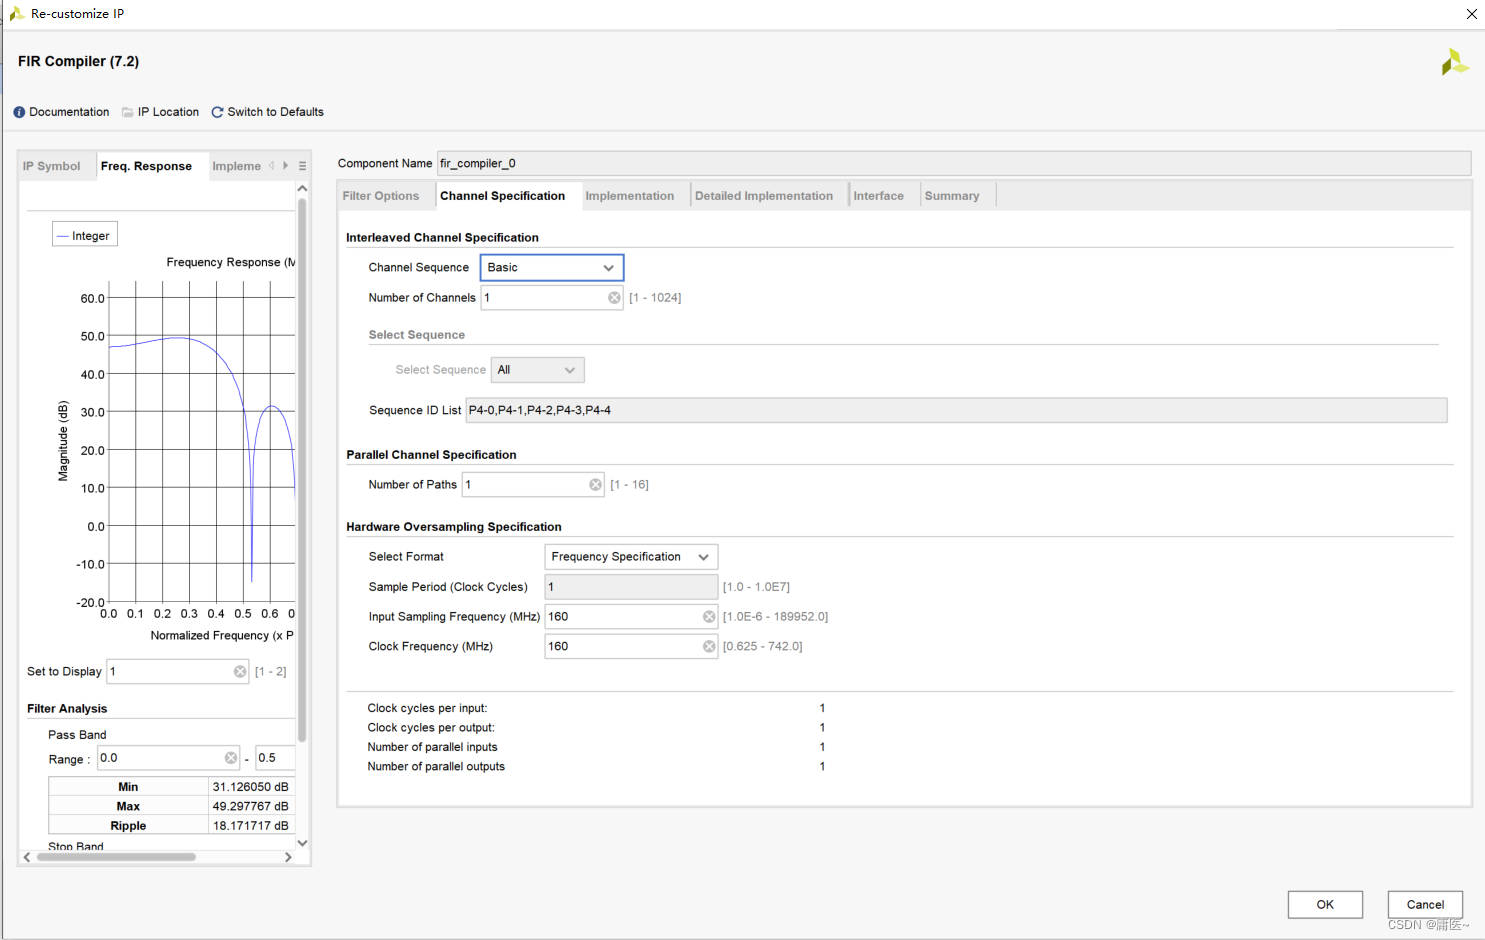The image size is (1485, 940).
Task: Go to the Implementation tab
Action: tap(630, 196)
